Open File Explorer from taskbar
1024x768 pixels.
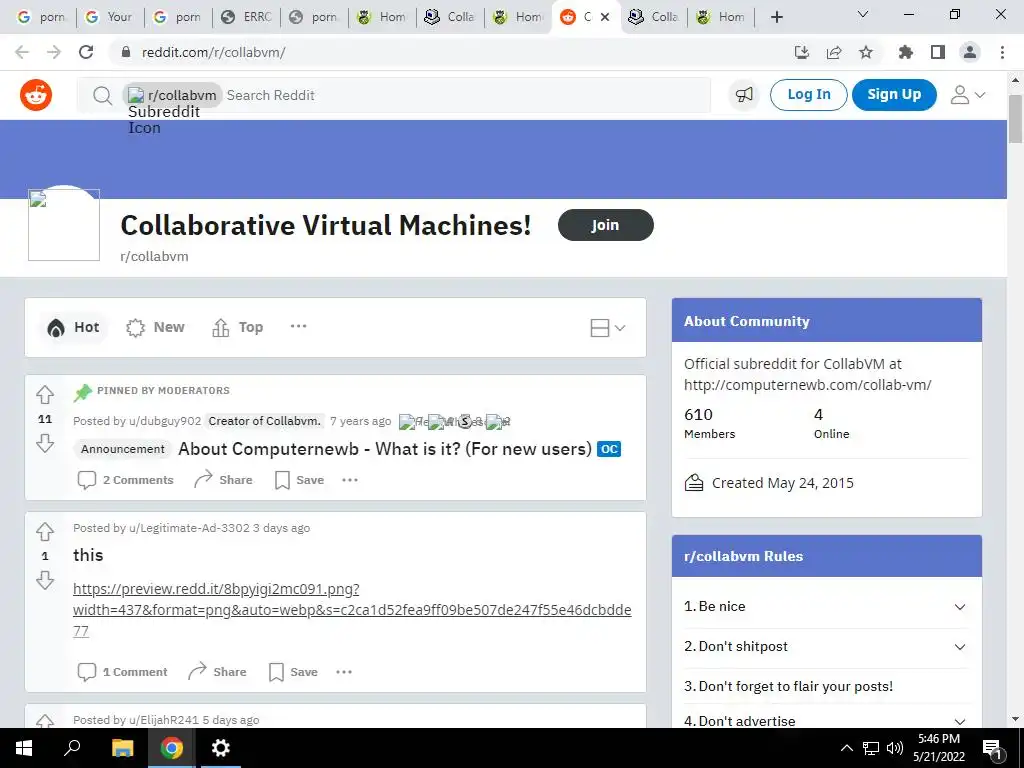tap(122, 748)
